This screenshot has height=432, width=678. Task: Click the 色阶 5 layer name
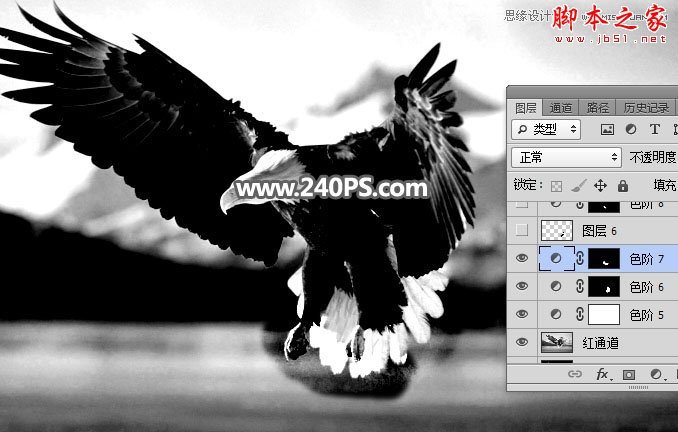(x=647, y=315)
